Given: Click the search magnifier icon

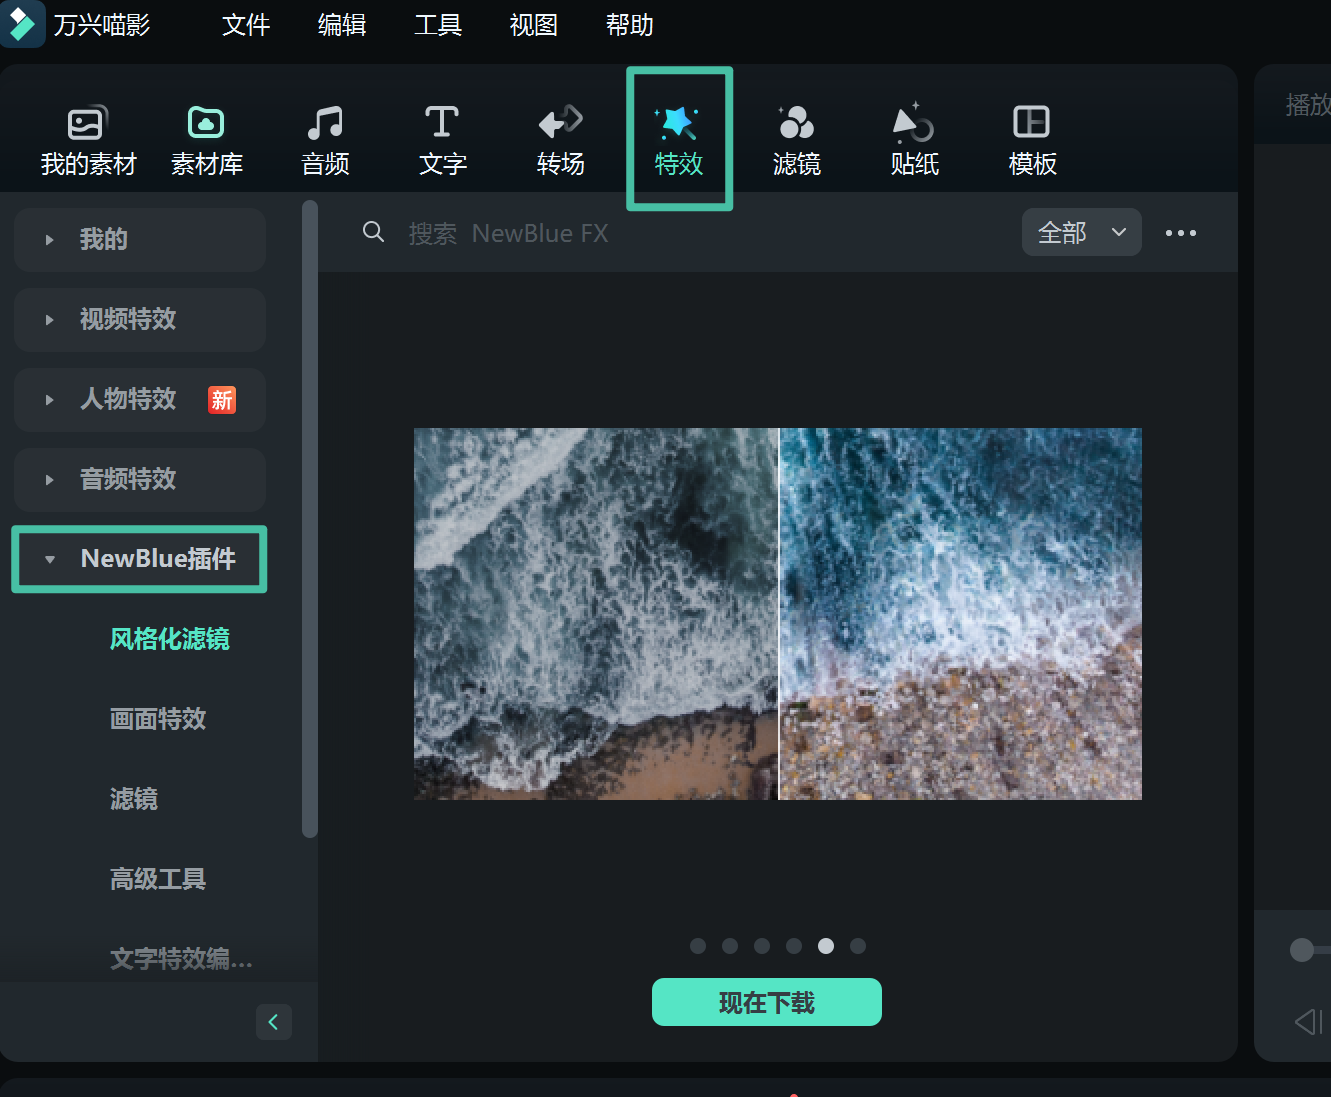Looking at the screenshot, I should (373, 231).
